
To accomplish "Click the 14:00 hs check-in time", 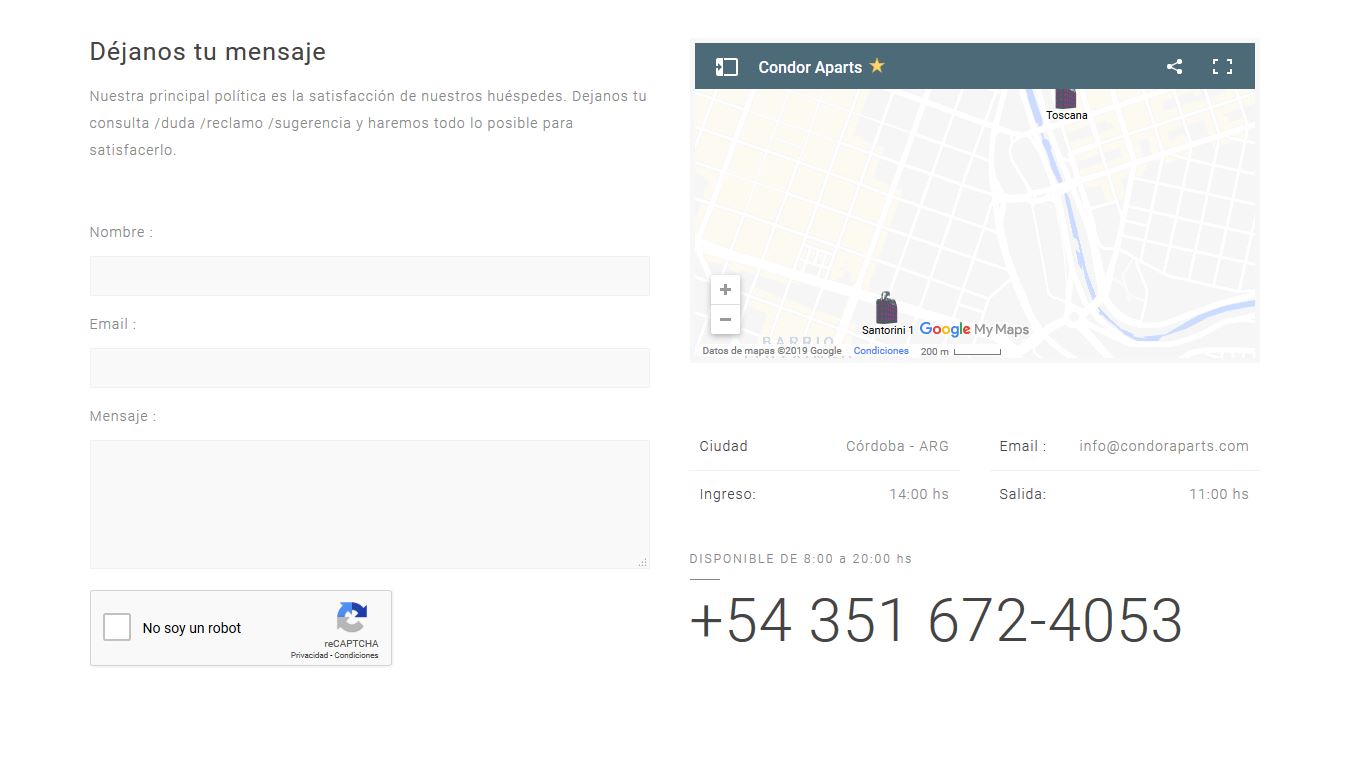I will point(919,494).
